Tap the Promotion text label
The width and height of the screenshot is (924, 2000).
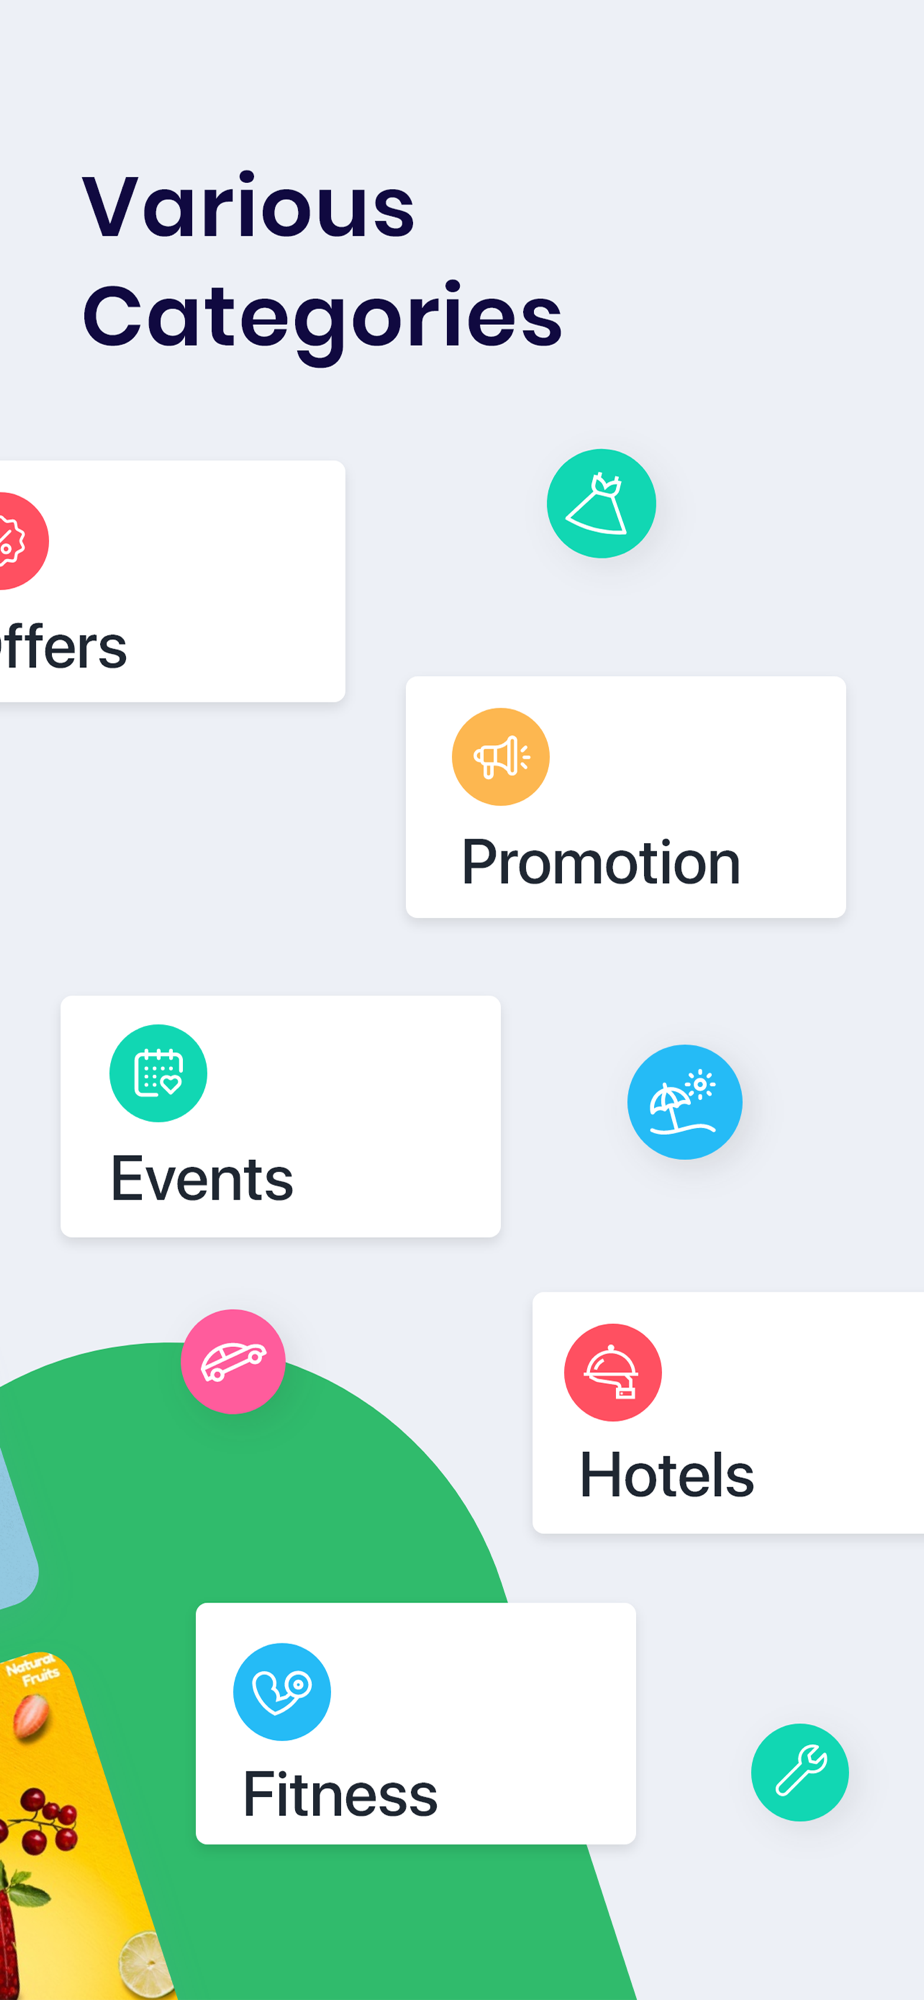click(x=601, y=862)
